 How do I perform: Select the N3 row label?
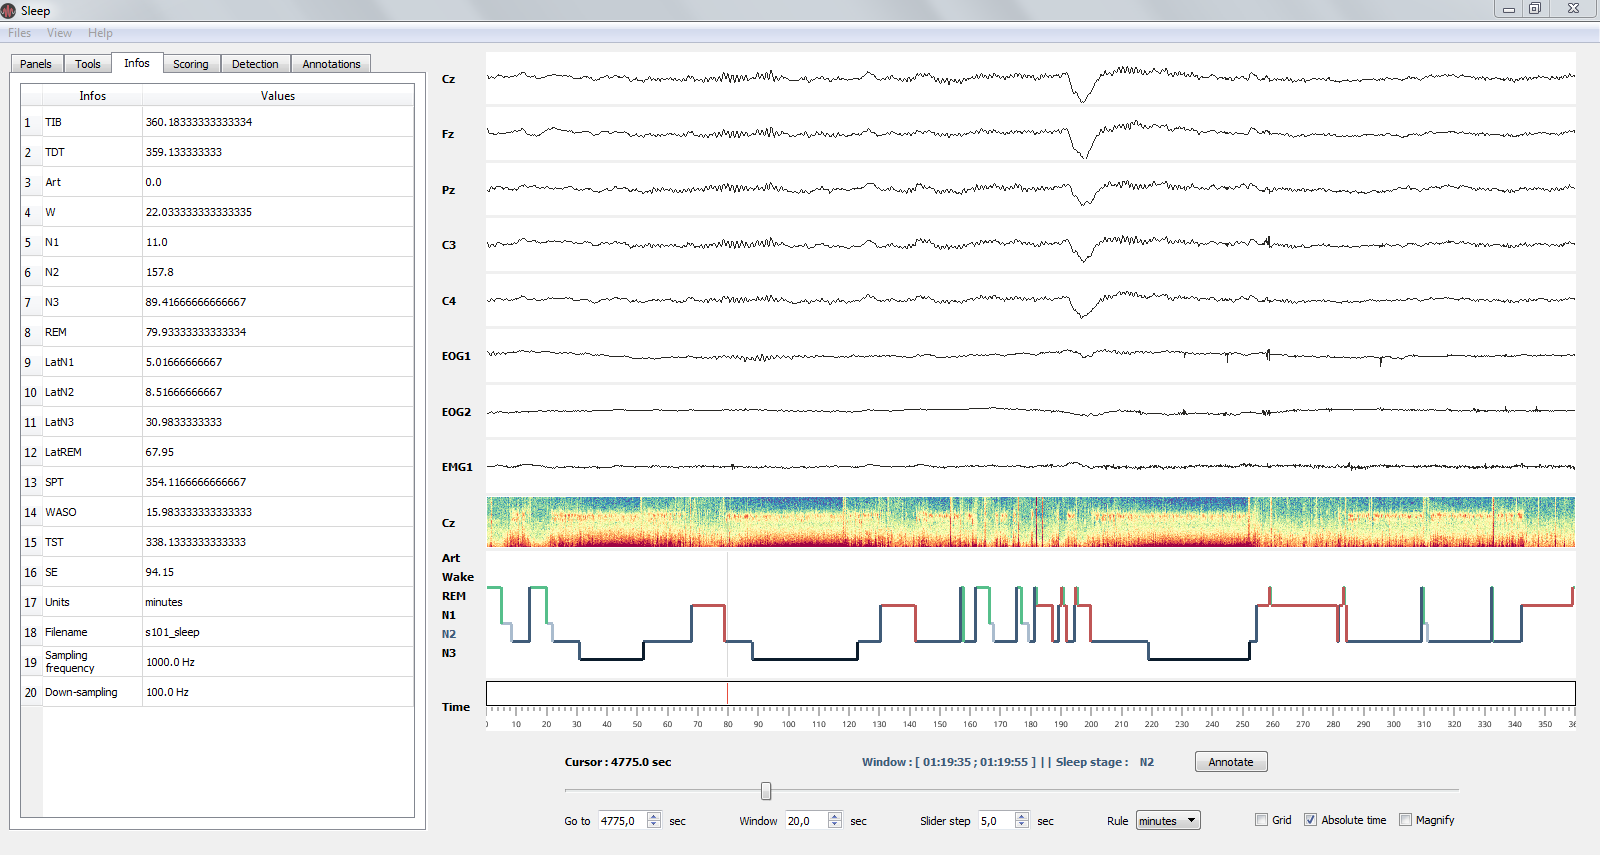(x=52, y=302)
